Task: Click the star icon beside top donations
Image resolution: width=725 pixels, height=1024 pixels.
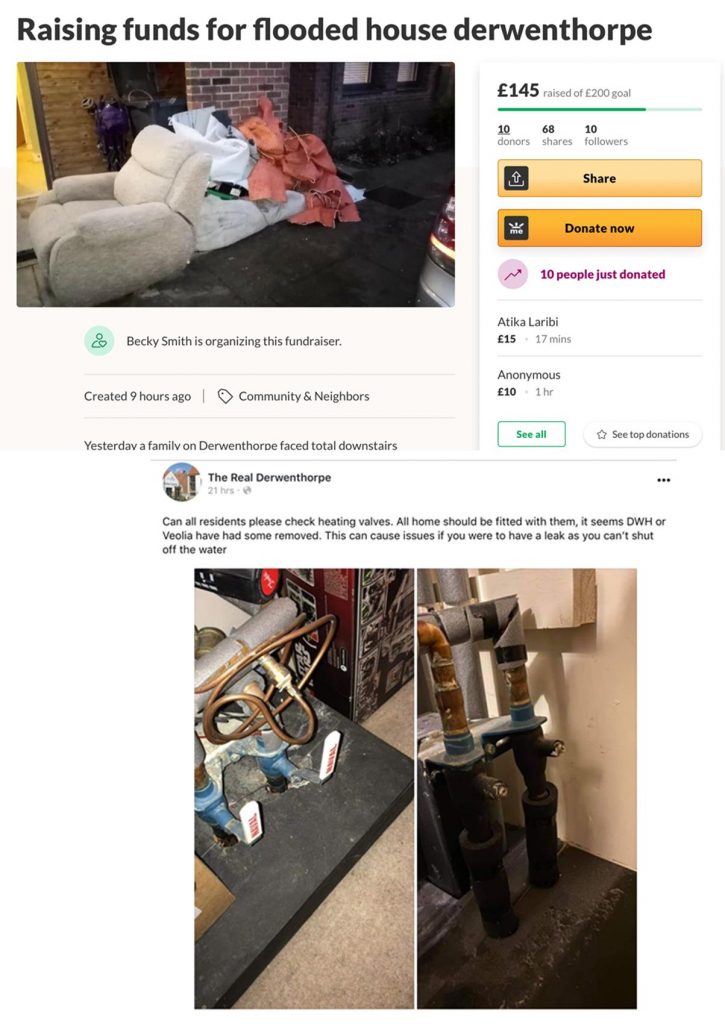Action: click(602, 434)
